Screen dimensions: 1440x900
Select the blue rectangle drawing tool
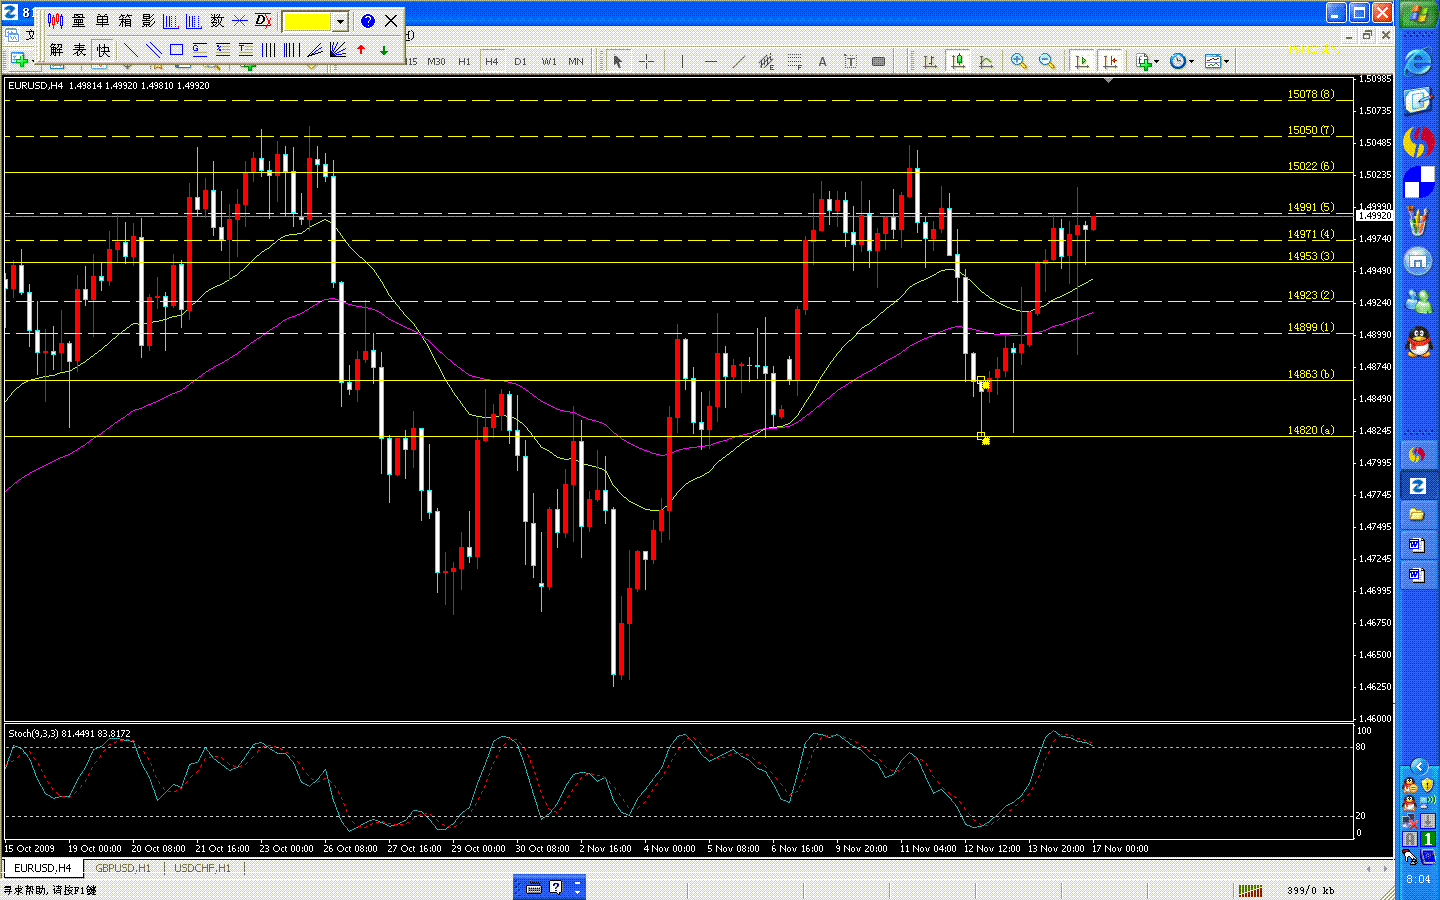click(176, 50)
